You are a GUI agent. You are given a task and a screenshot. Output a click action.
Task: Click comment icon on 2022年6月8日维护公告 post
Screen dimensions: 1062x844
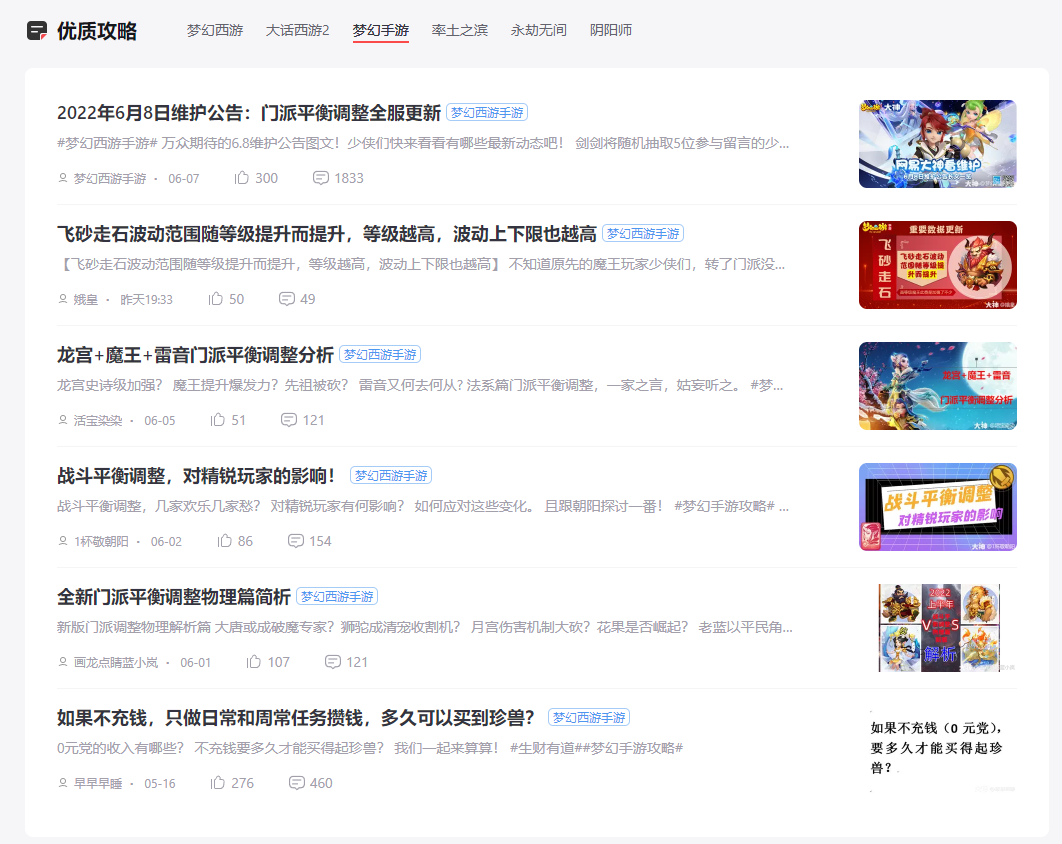click(x=320, y=178)
